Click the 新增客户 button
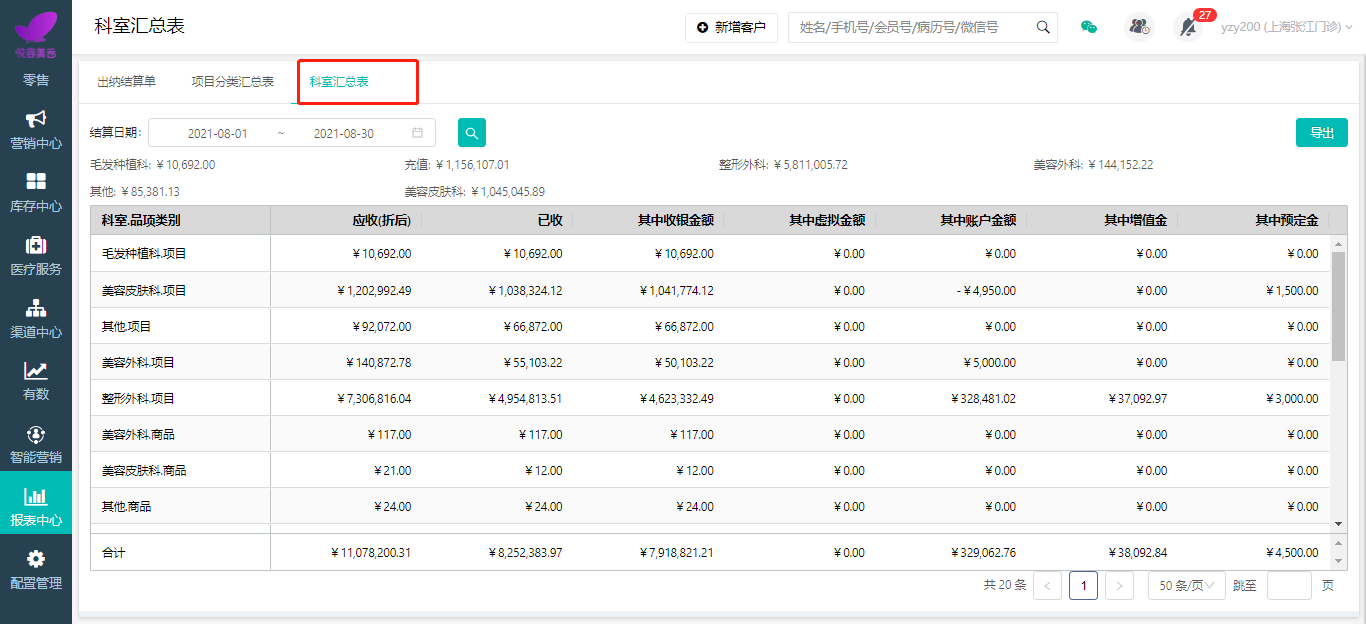The width and height of the screenshot is (1366, 624). pos(731,27)
